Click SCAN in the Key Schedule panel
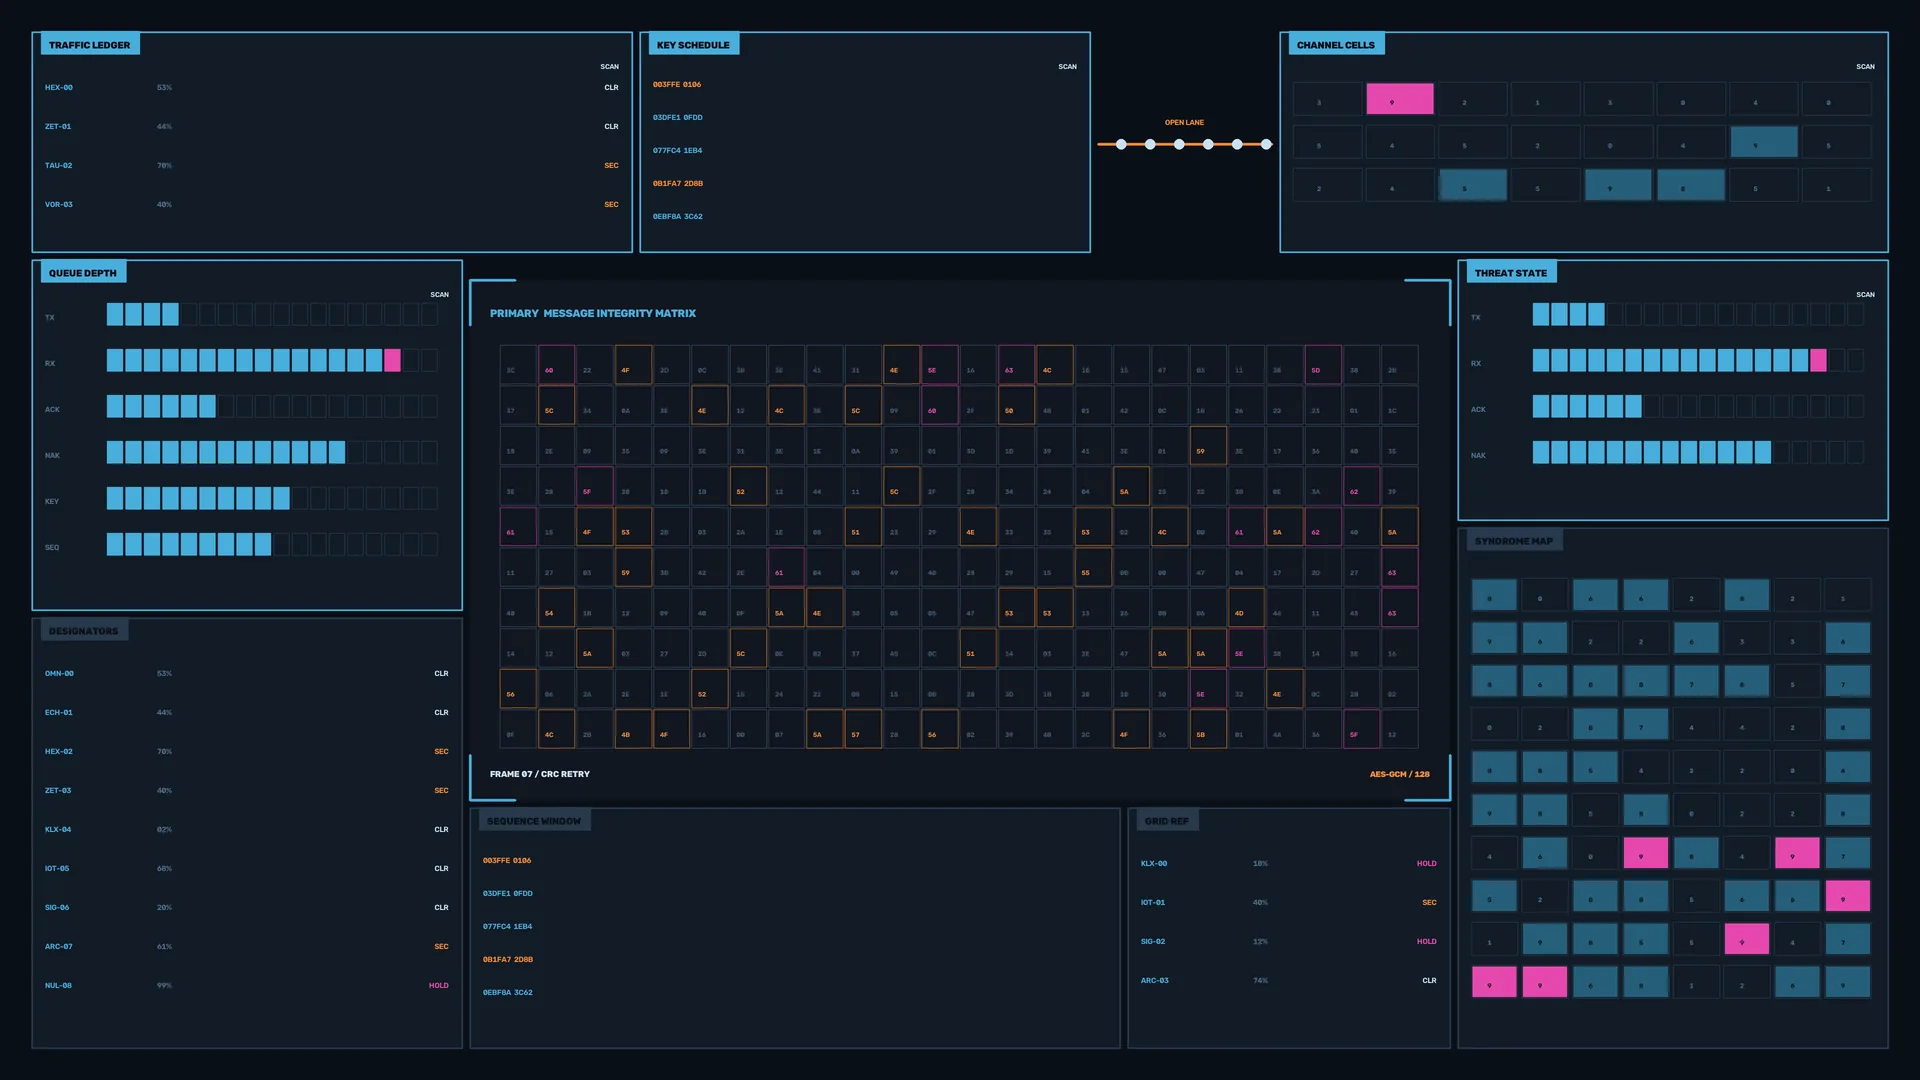This screenshot has width=1920, height=1080. (1067, 67)
